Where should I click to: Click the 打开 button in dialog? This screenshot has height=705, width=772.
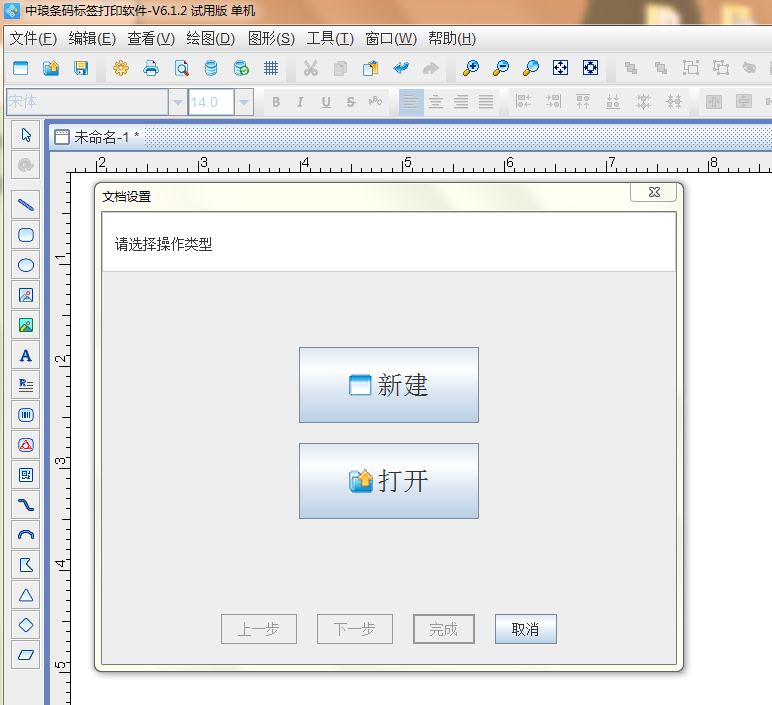tap(389, 481)
